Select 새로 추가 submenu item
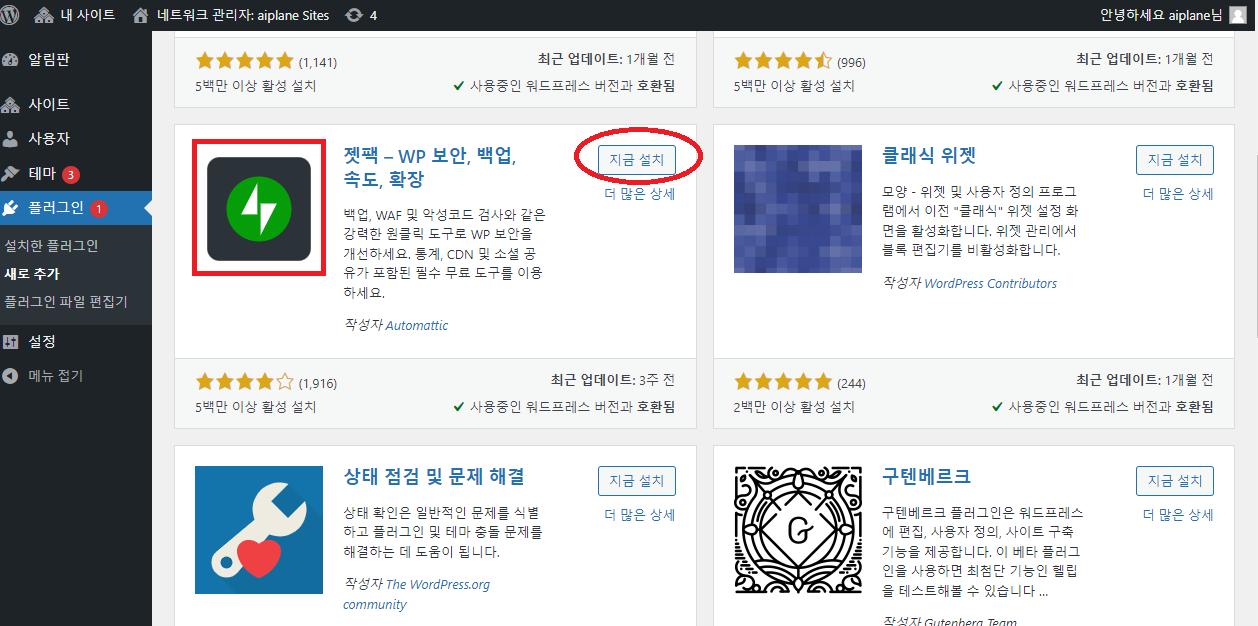Screen dimensions: 1258x626 (x=32, y=273)
